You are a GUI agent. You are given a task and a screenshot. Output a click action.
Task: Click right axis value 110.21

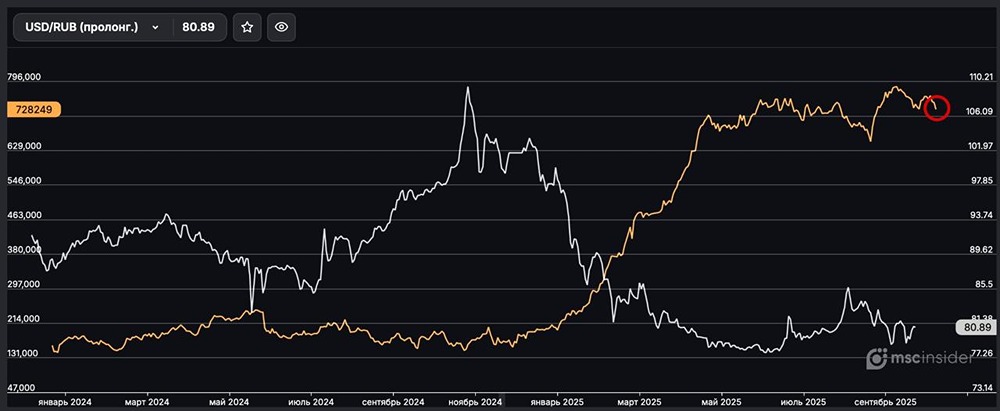(x=981, y=77)
